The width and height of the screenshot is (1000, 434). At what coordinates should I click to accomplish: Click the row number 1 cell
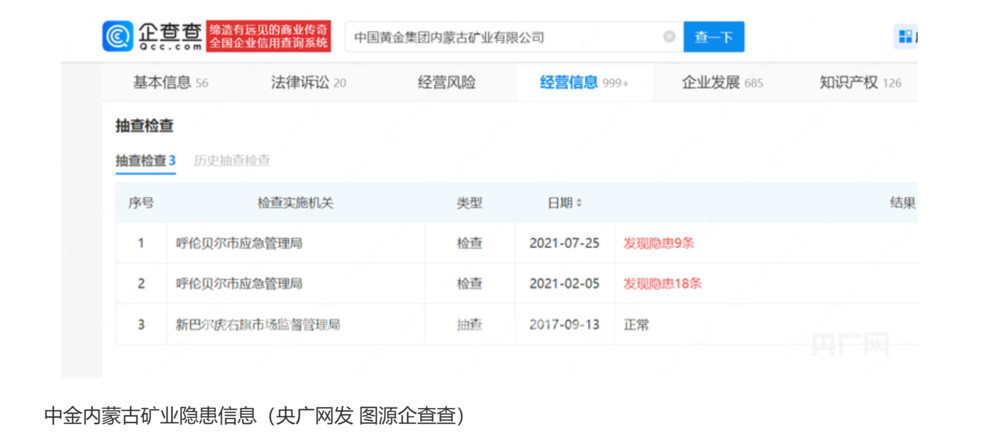coord(141,243)
